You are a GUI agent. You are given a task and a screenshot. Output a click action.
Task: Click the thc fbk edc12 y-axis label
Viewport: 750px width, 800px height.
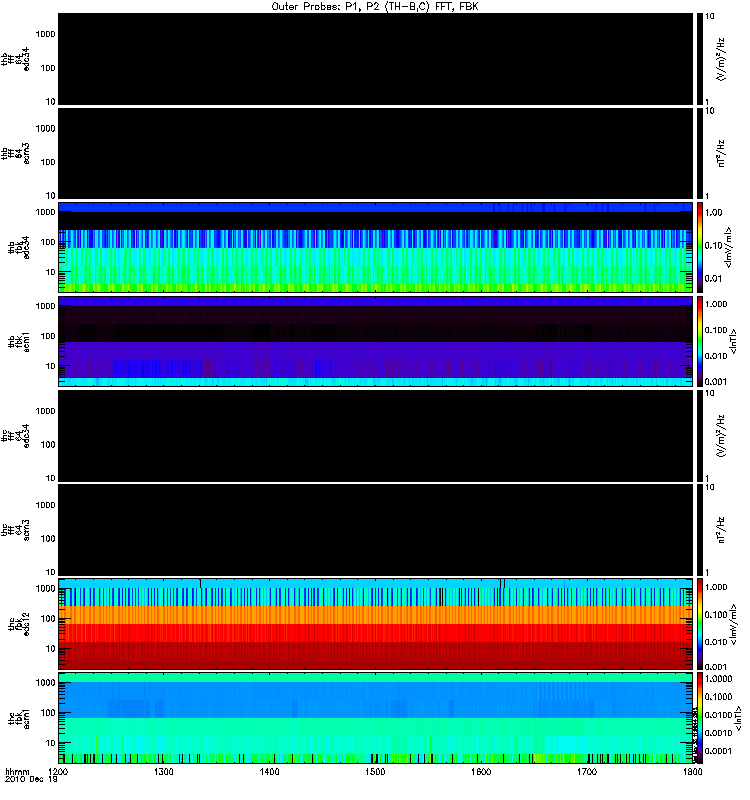(x=19, y=624)
